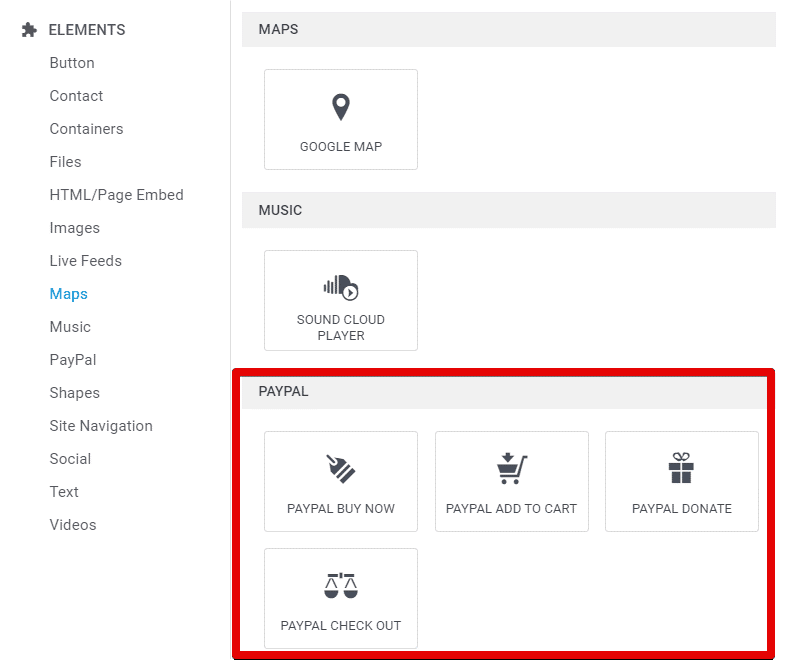The height and width of the screenshot is (663, 785).
Task: Select Containers in the elements list
Action: 86,129
